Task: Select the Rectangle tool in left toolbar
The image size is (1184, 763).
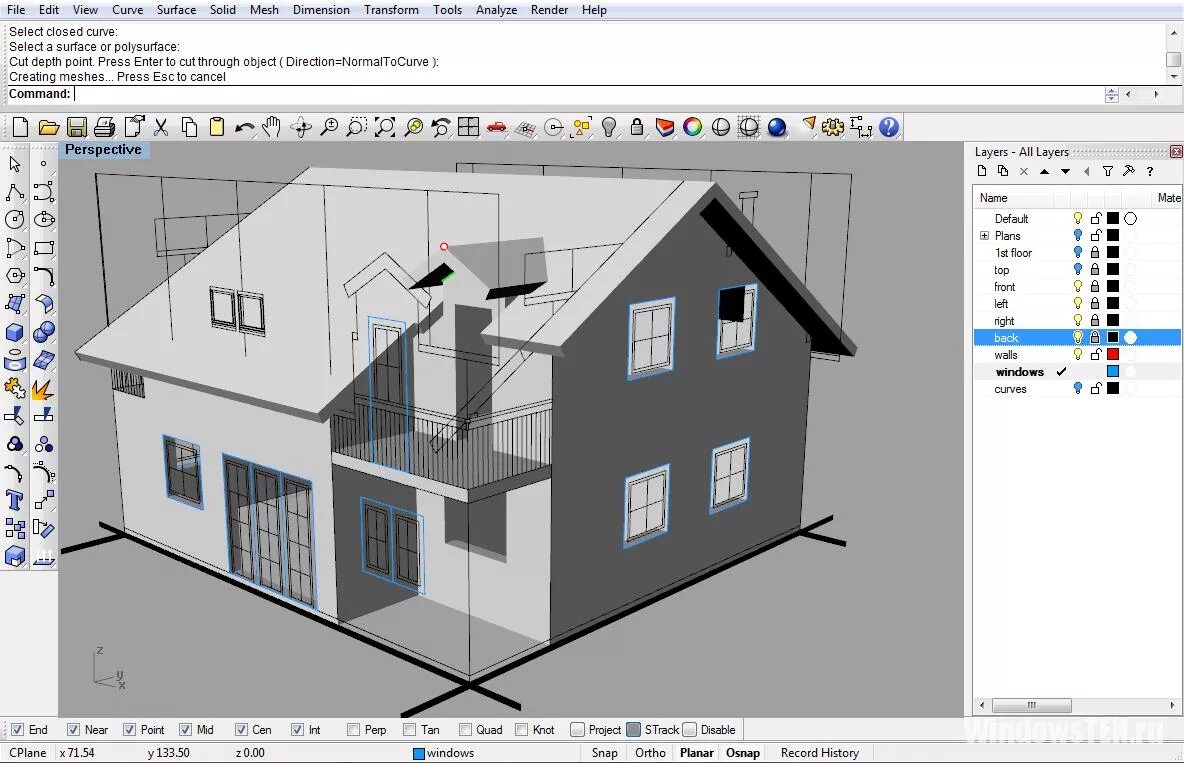Action: pos(44,248)
